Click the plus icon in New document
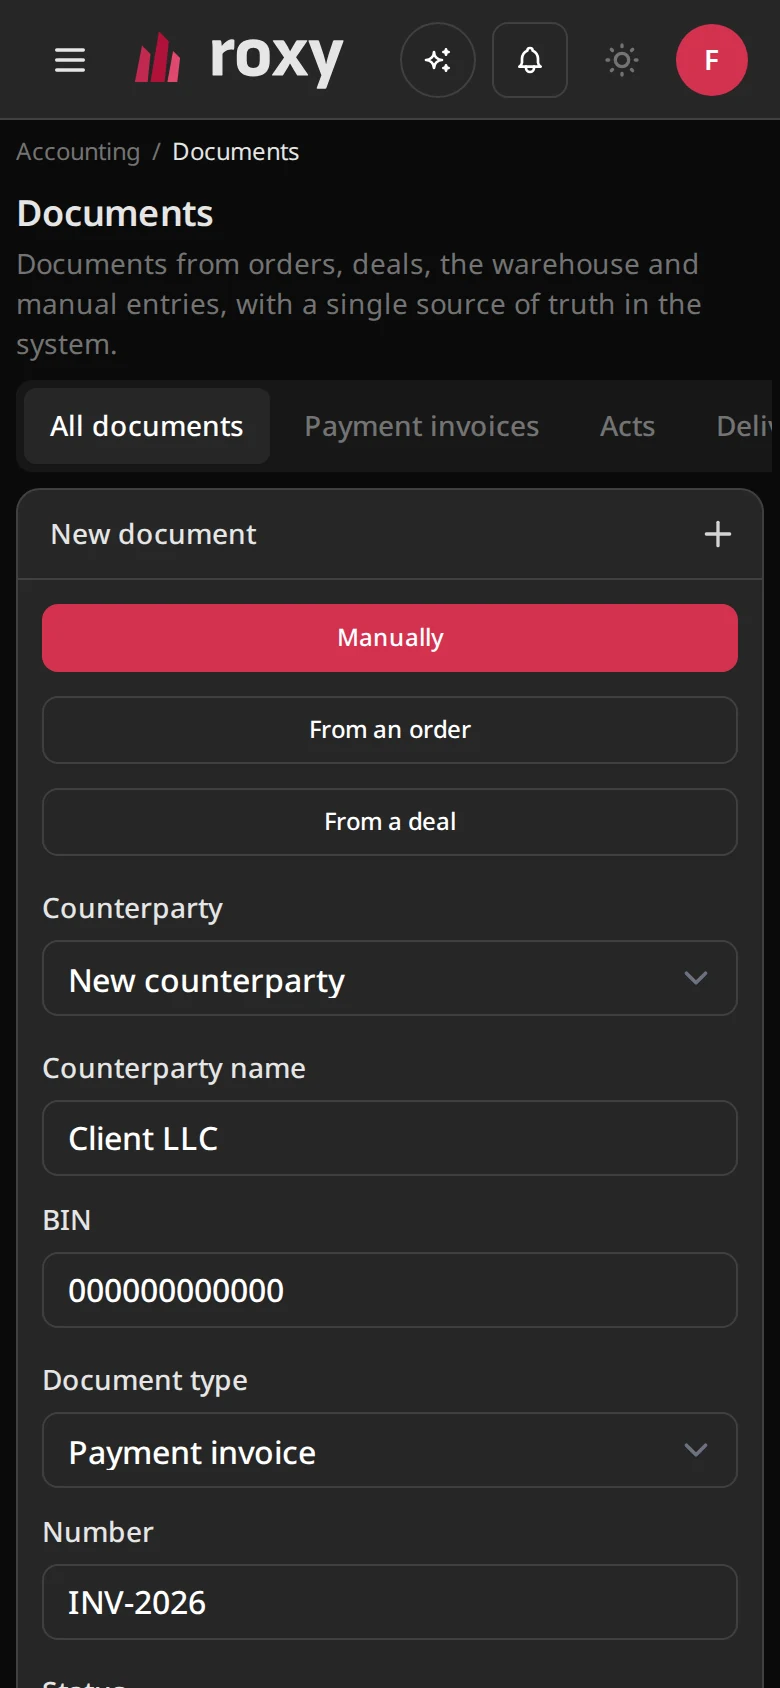780x1688 pixels. click(718, 534)
